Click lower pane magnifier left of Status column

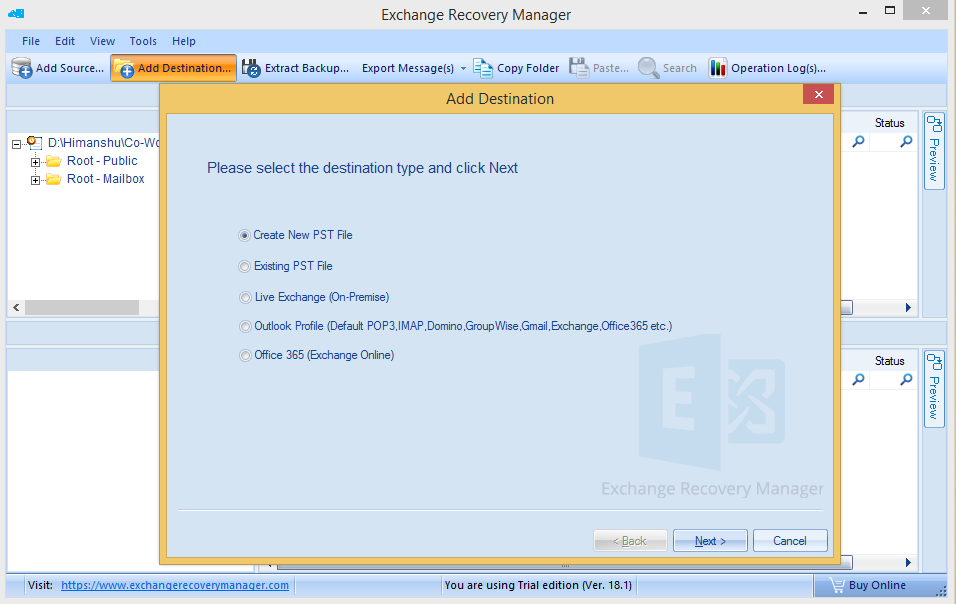(x=858, y=380)
